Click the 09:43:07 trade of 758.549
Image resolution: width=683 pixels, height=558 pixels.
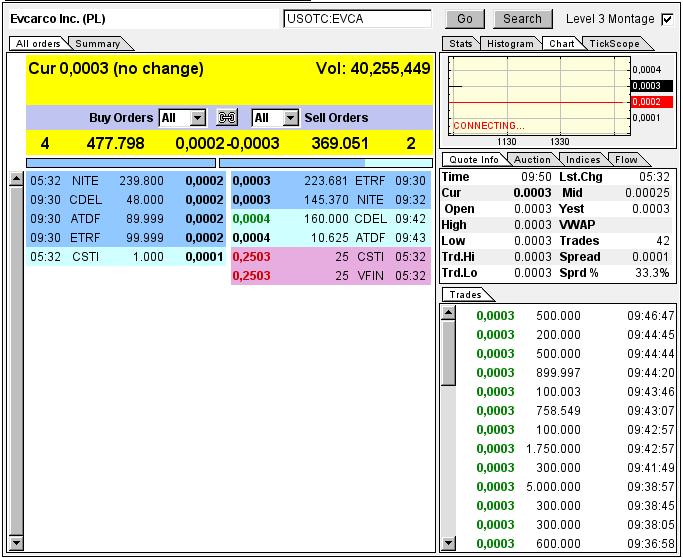[x=566, y=410]
